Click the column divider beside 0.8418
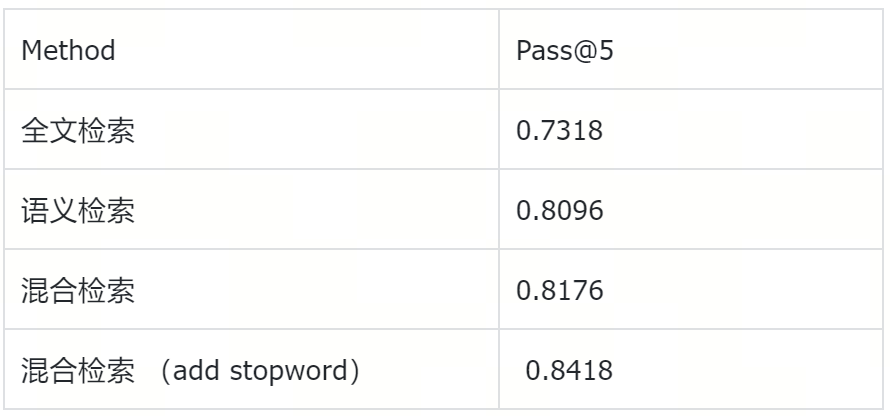890x416 pixels. tap(499, 369)
